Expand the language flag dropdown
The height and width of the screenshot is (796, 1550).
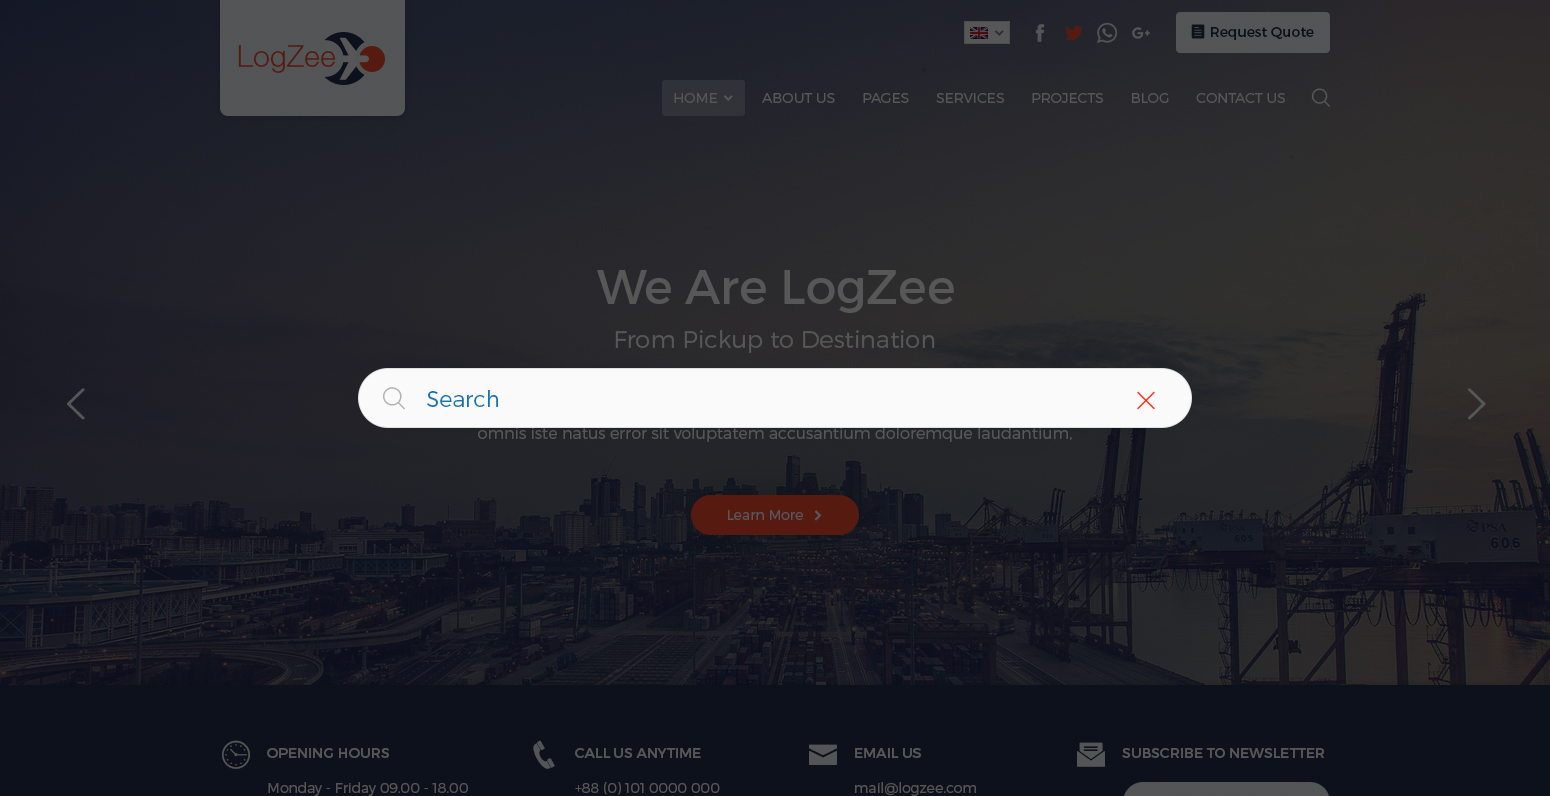point(987,33)
